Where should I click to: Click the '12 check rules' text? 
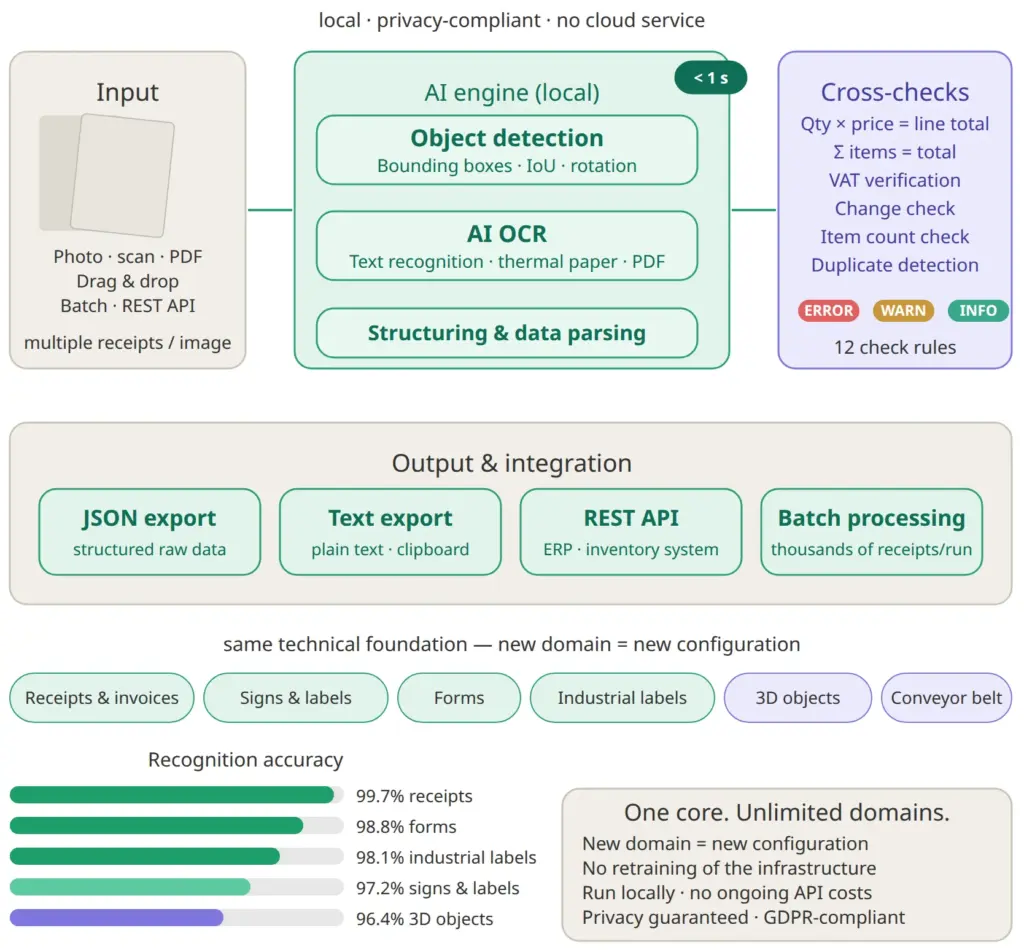click(895, 347)
